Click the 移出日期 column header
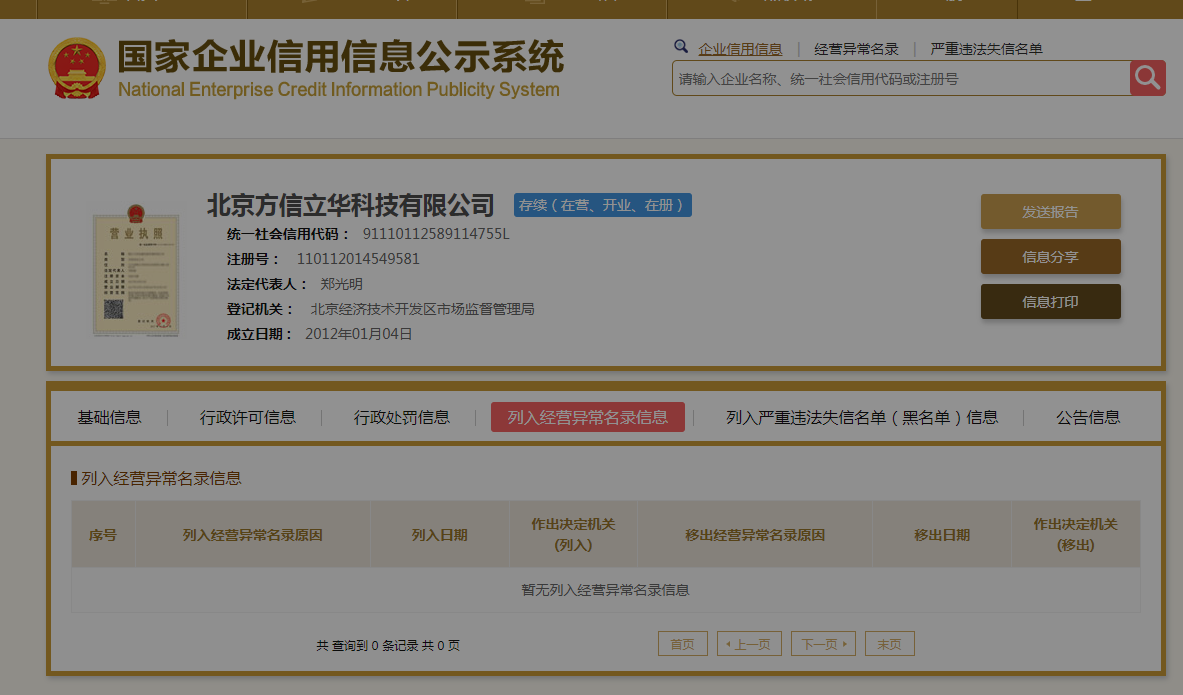 [942, 534]
